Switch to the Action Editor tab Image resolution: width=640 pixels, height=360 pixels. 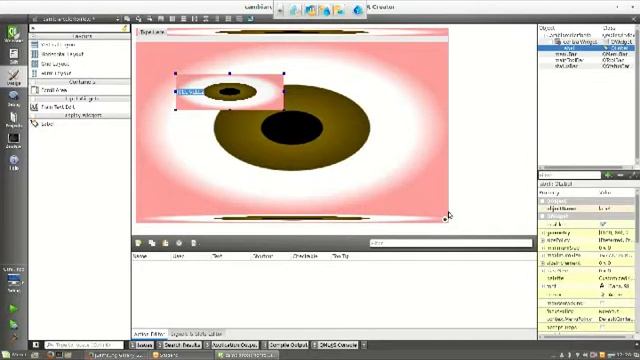pyautogui.click(x=149, y=334)
